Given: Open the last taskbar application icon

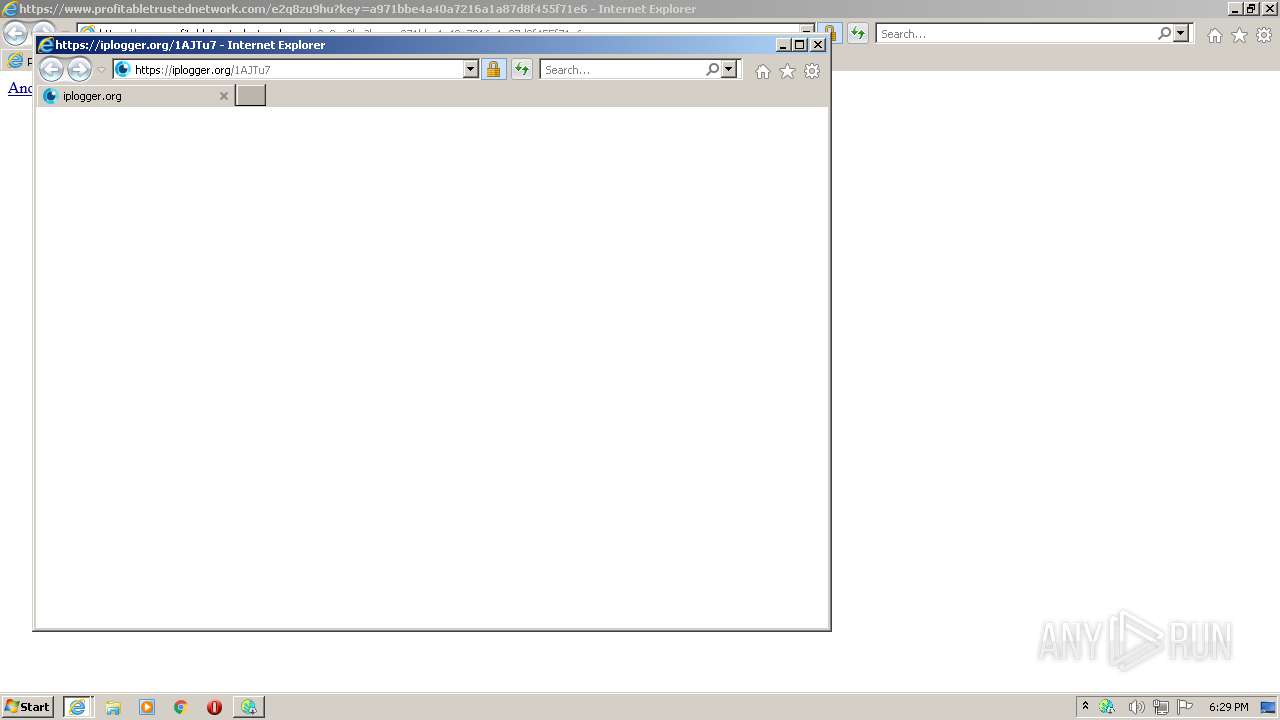Looking at the screenshot, I should 248,707.
